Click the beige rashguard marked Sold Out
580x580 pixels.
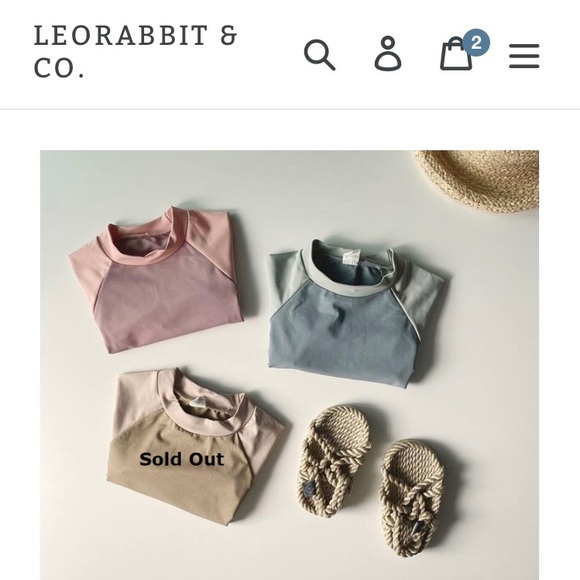(x=195, y=446)
